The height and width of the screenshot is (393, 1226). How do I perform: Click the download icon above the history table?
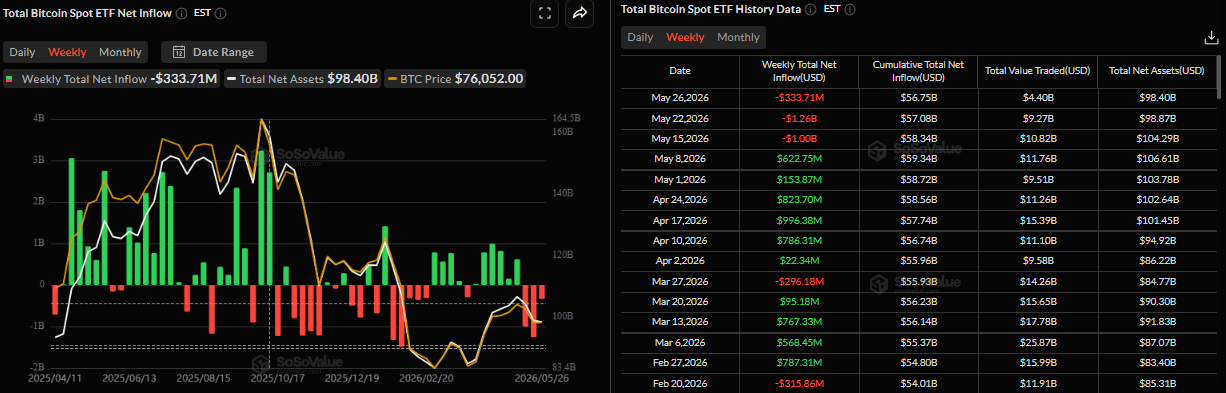coord(1211,37)
